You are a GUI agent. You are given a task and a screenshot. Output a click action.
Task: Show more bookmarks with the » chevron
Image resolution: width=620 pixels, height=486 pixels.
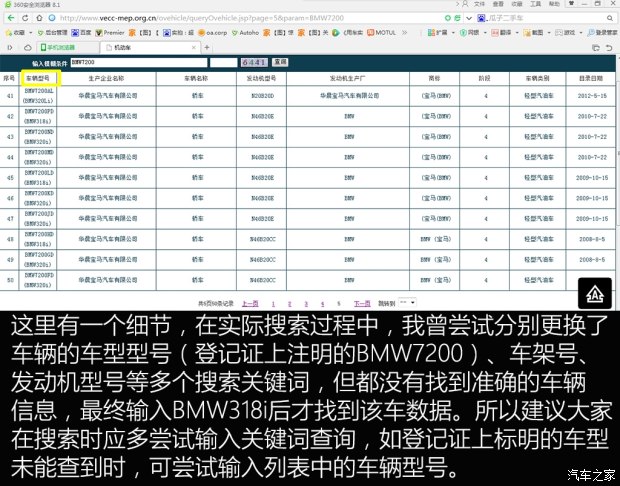coord(405,33)
